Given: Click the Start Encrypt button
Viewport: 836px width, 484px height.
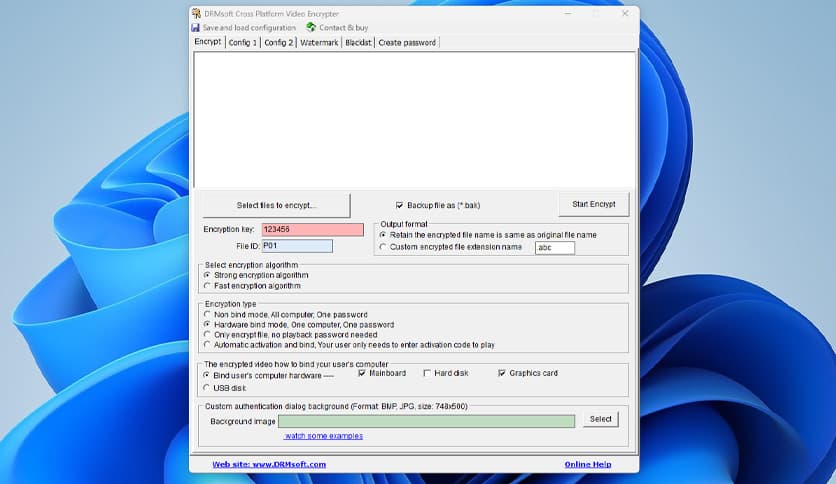Looking at the screenshot, I should point(593,204).
